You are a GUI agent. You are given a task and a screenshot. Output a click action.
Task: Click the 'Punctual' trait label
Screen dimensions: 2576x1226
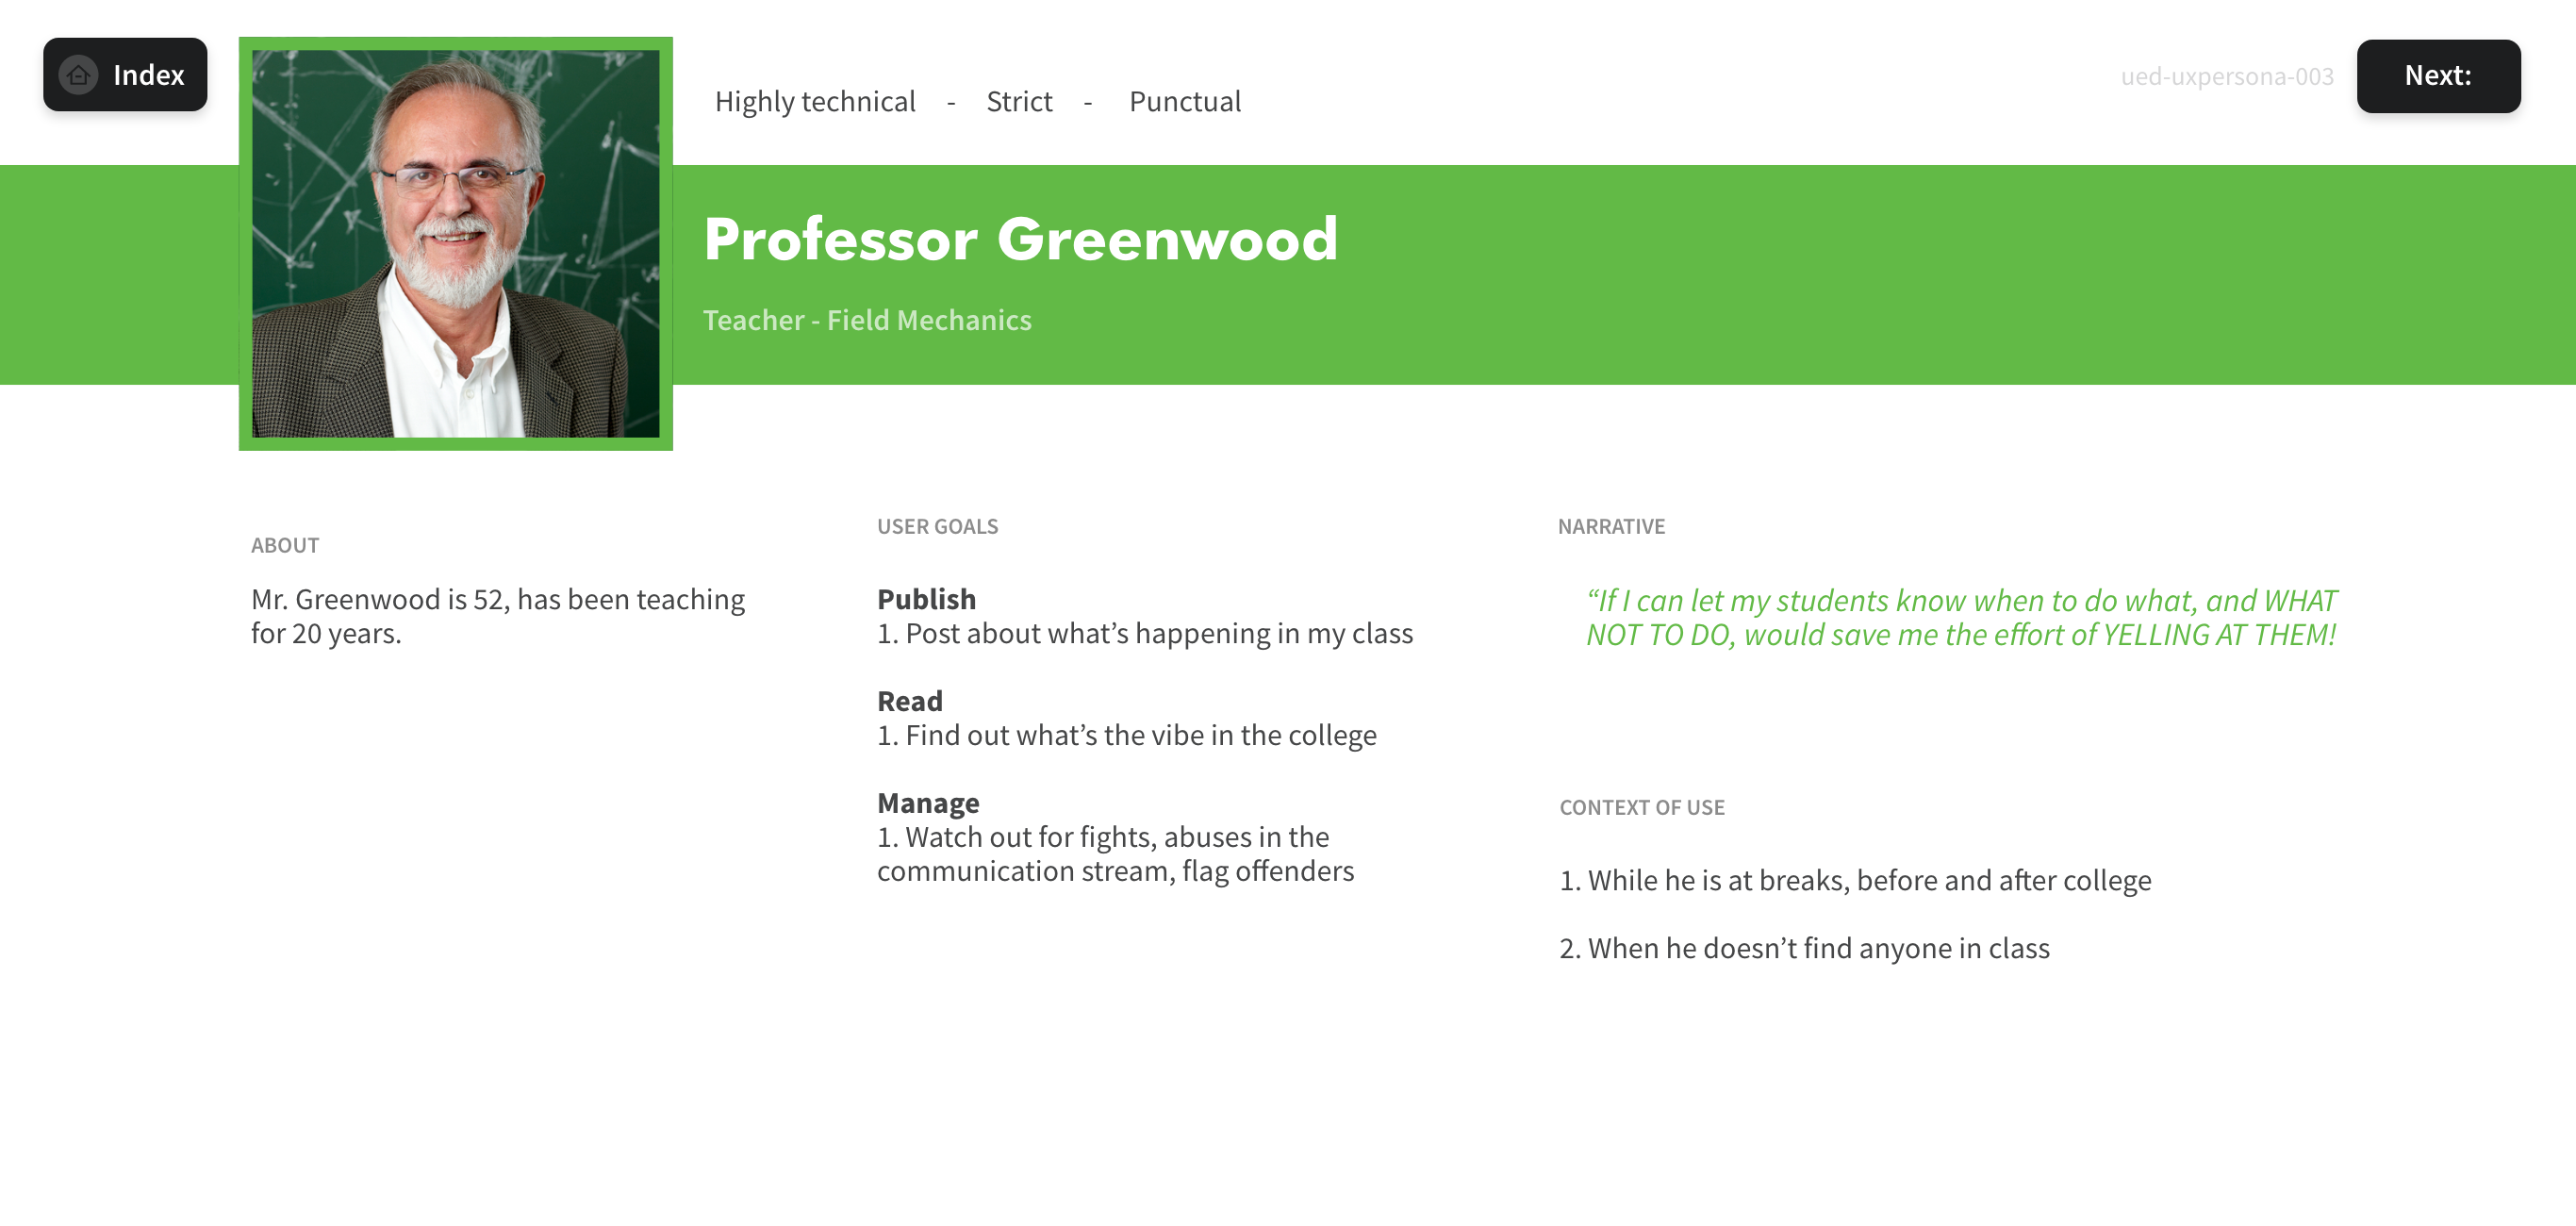[x=1184, y=102]
